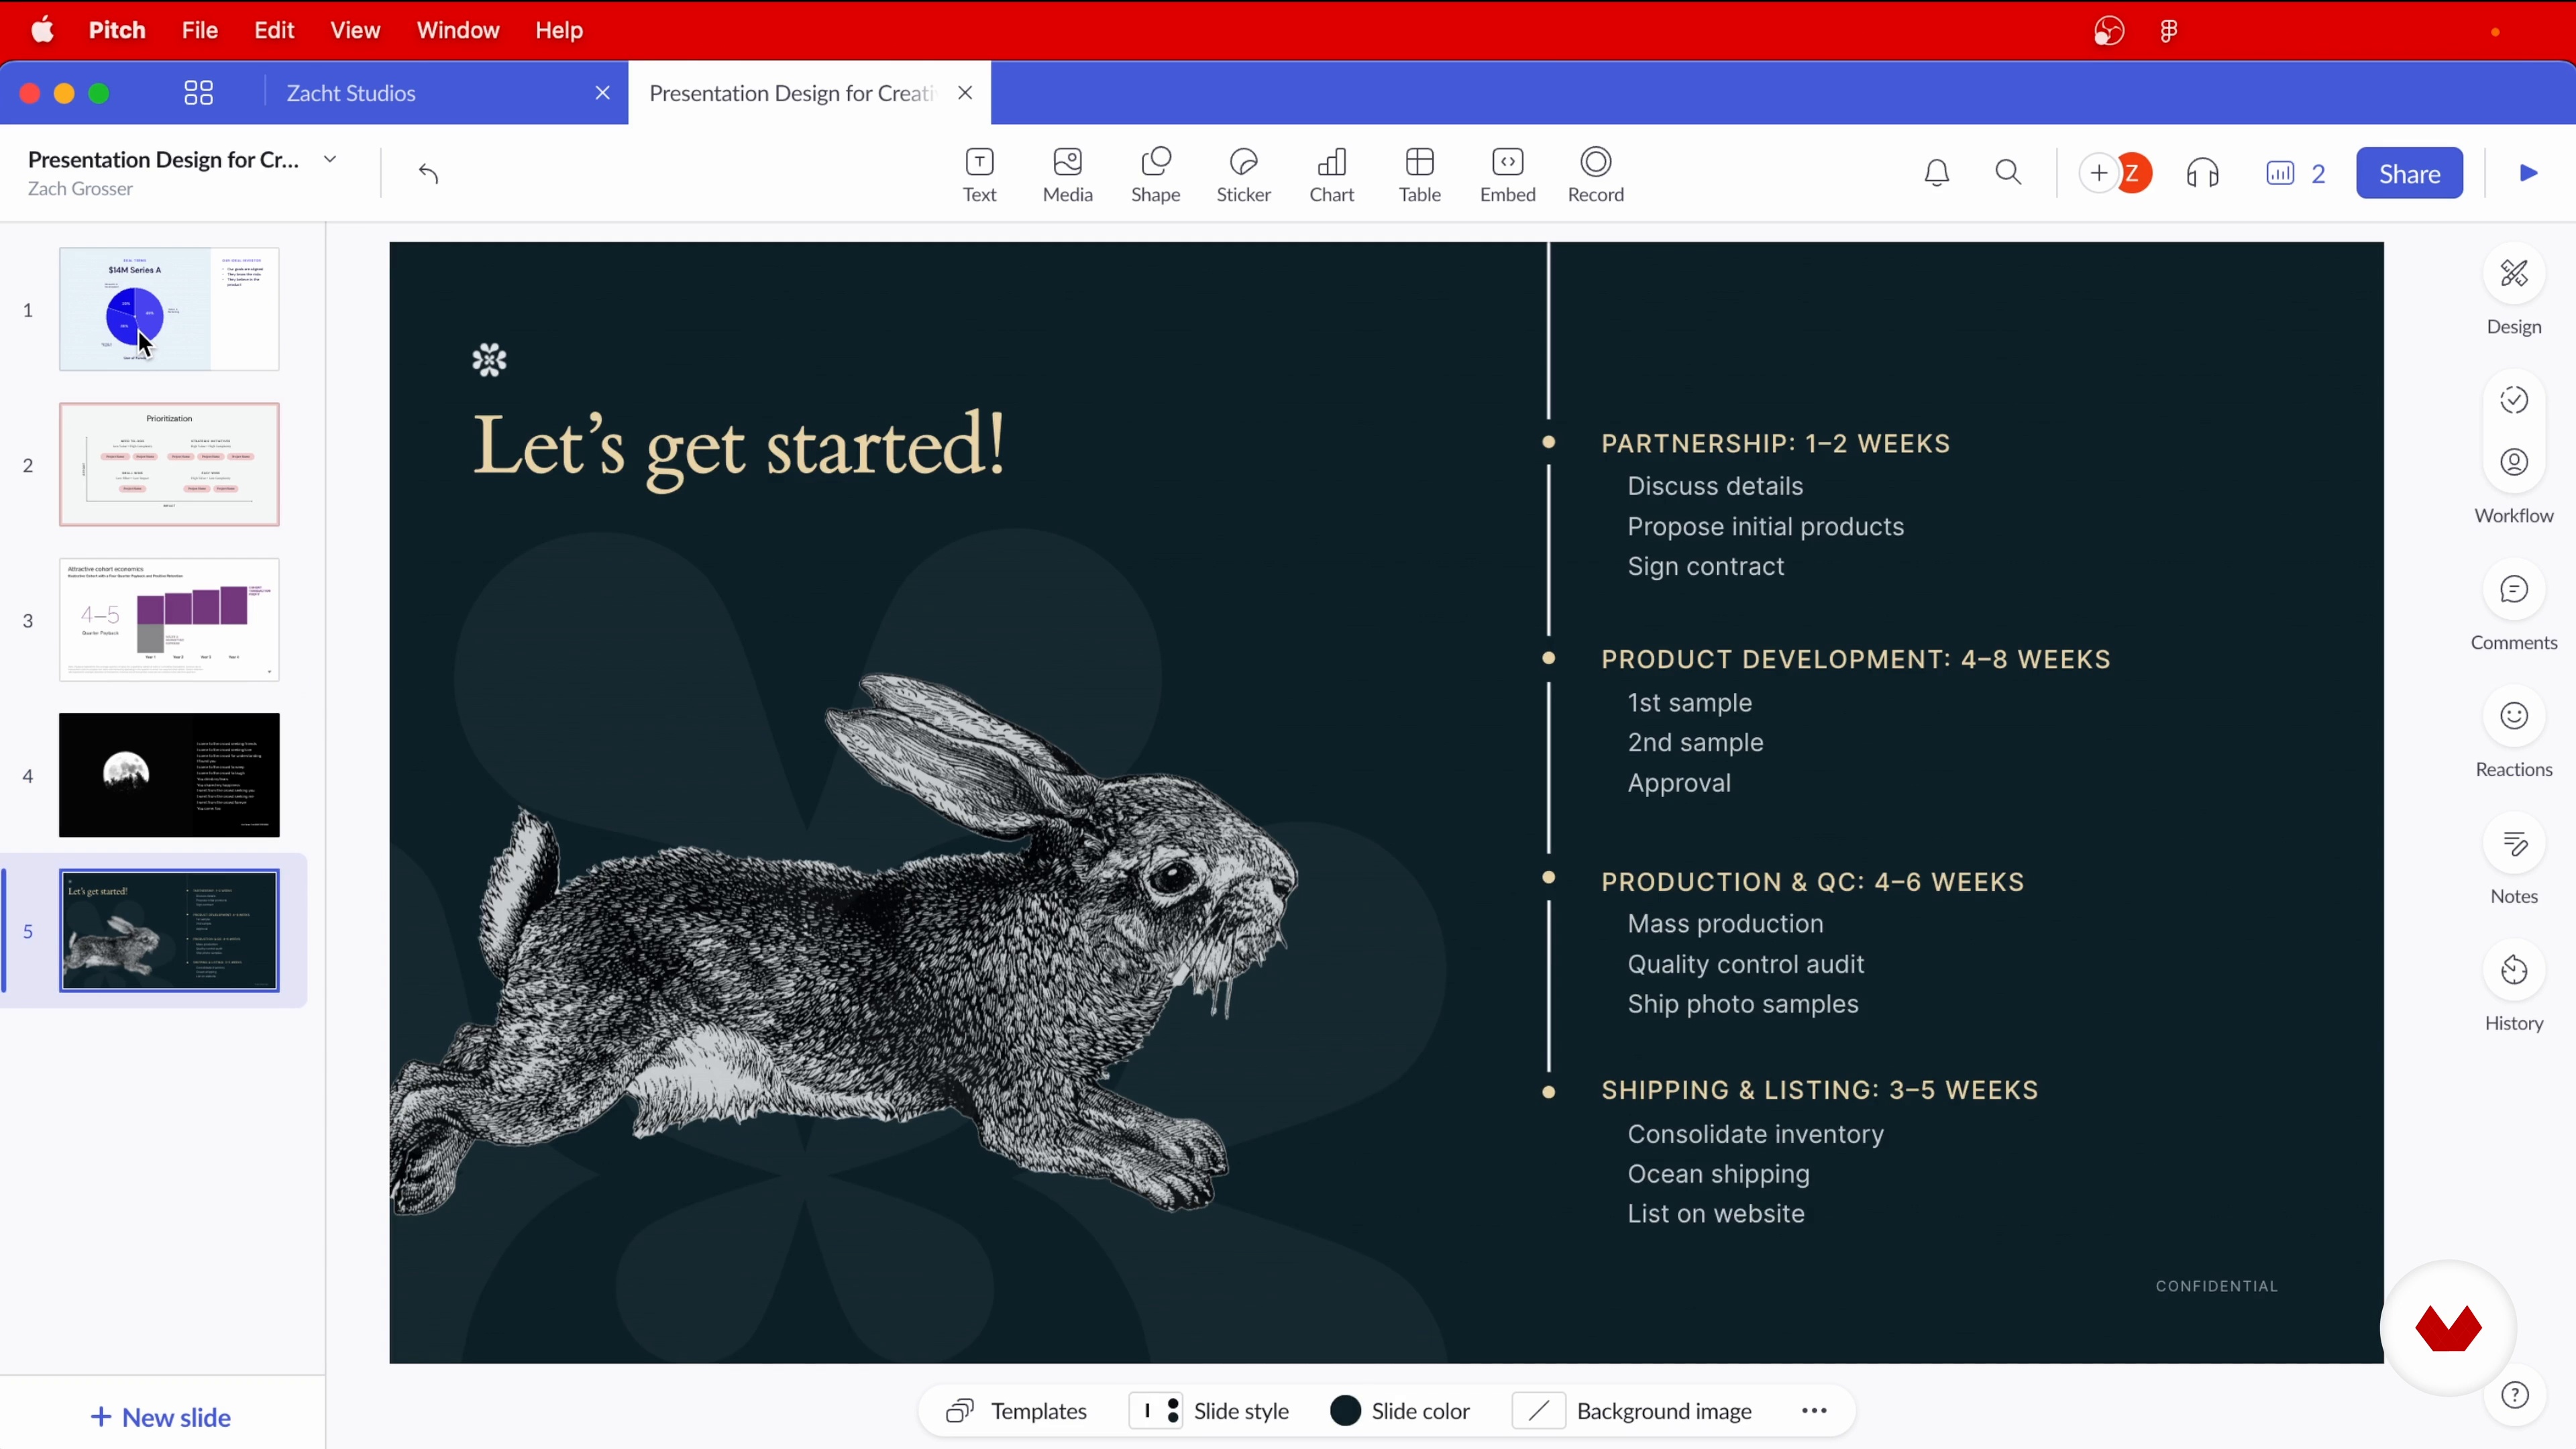Open the headphones live audio icon

[x=2202, y=173]
